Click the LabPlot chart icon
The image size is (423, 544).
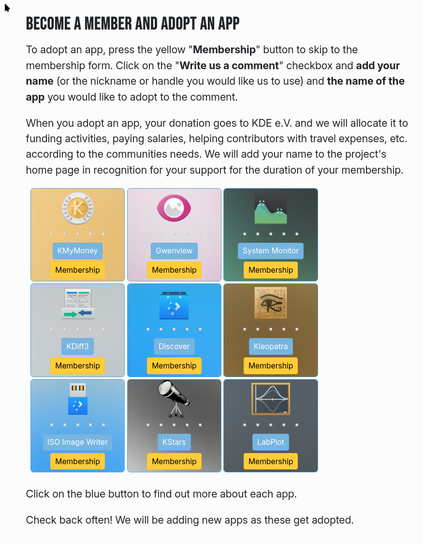pyautogui.click(x=271, y=399)
